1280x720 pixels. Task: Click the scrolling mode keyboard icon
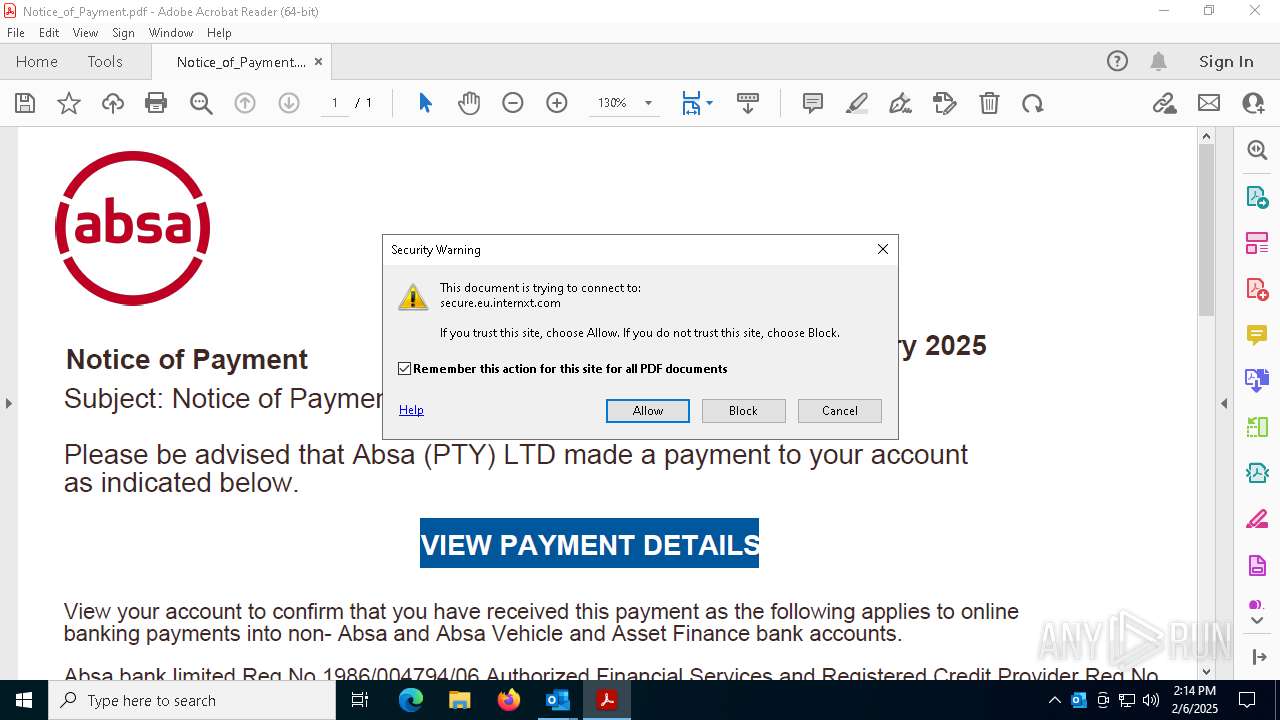[748, 103]
